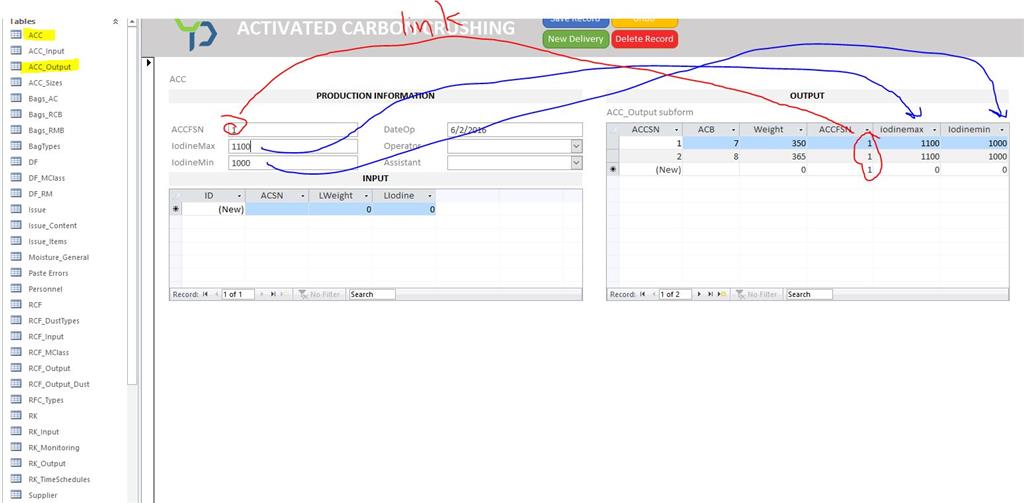Image resolution: width=1024 pixels, height=503 pixels.
Task: Click the DF_MClass table icon
Action: point(16,178)
